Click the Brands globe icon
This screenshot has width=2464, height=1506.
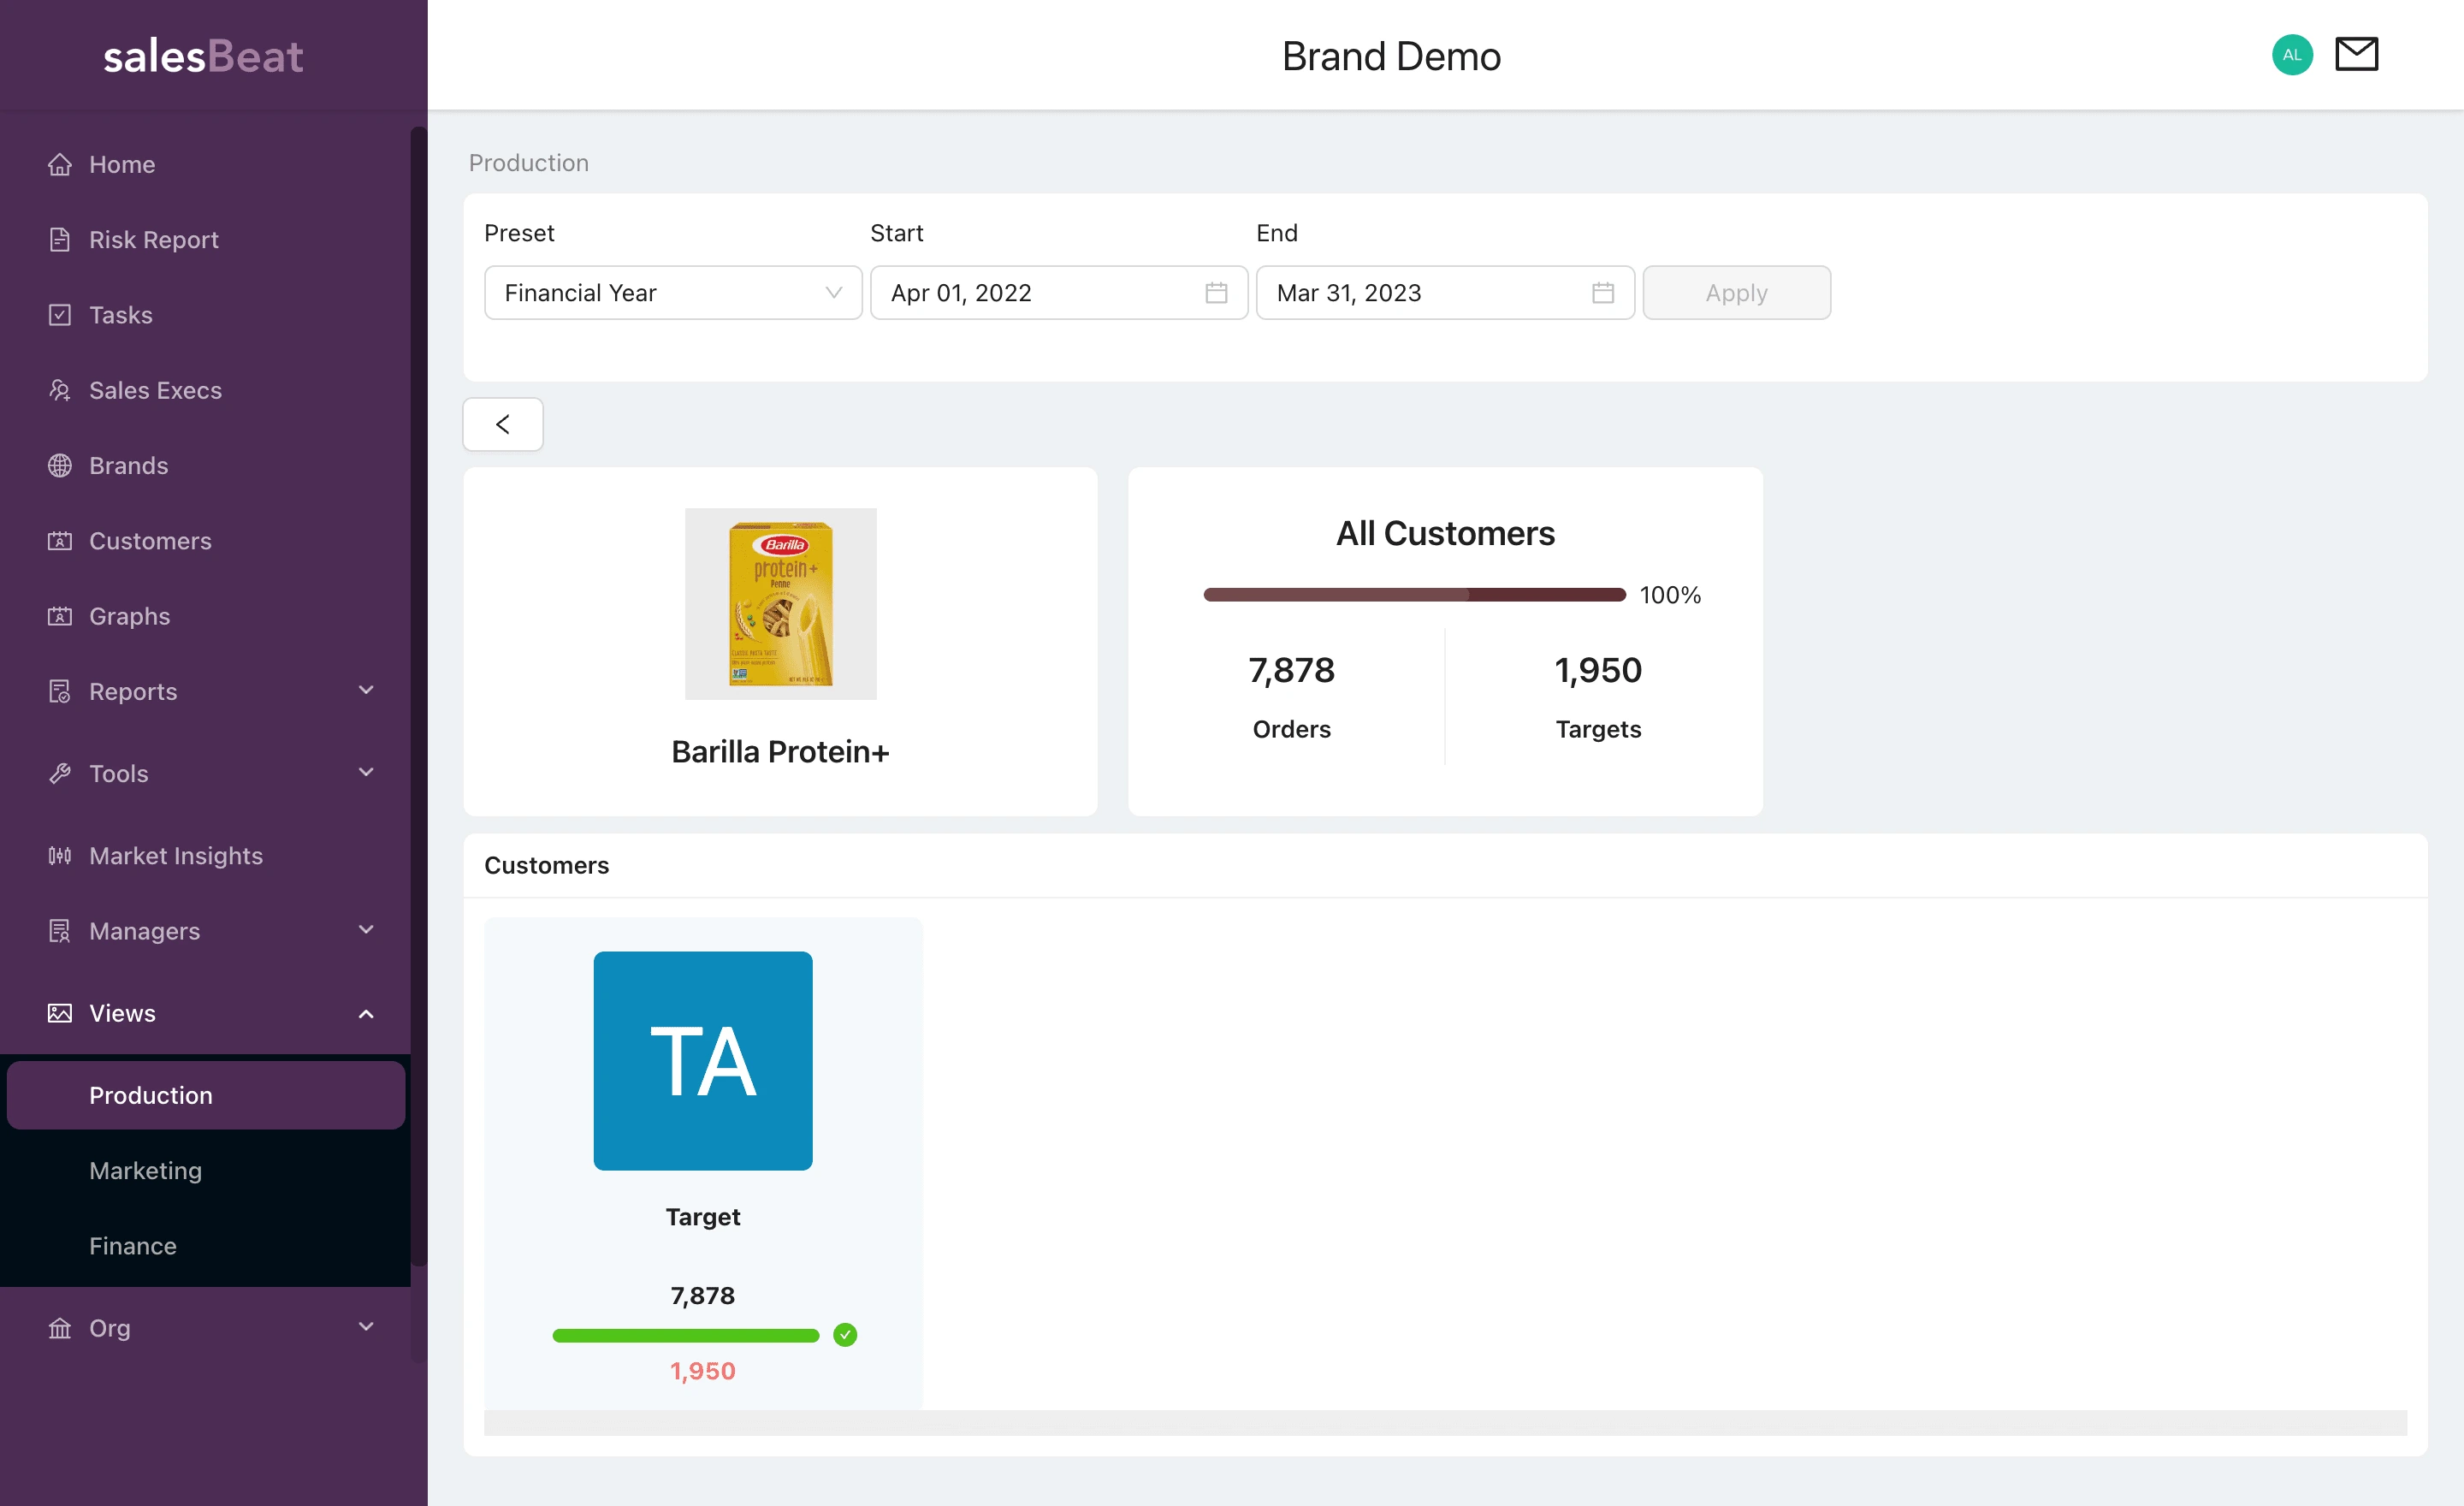point(60,466)
